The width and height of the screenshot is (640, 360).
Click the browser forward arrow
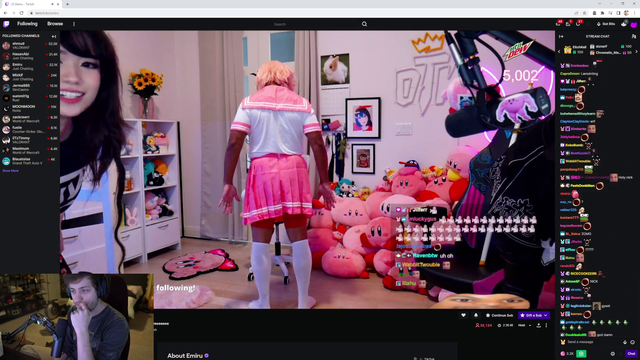tap(13, 13)
